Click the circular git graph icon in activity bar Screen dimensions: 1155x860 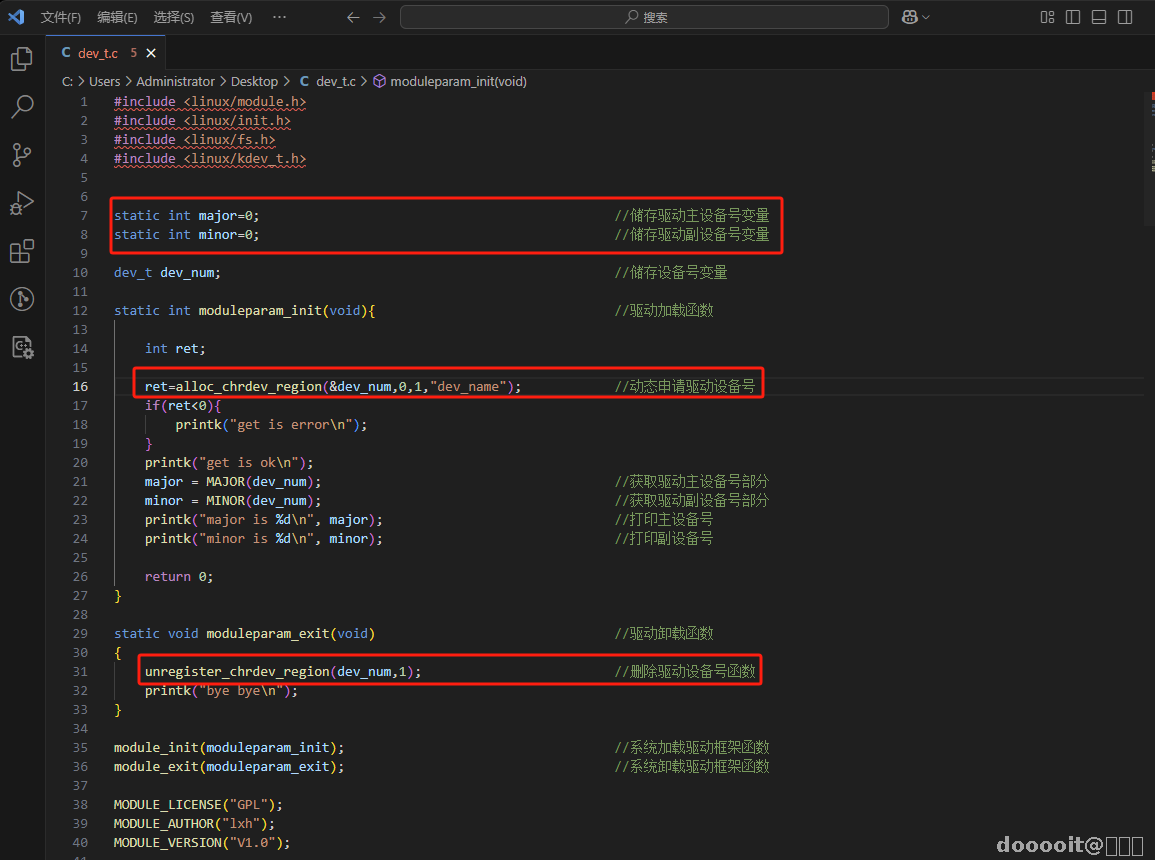pyautogui.click(x=22, y=299)
